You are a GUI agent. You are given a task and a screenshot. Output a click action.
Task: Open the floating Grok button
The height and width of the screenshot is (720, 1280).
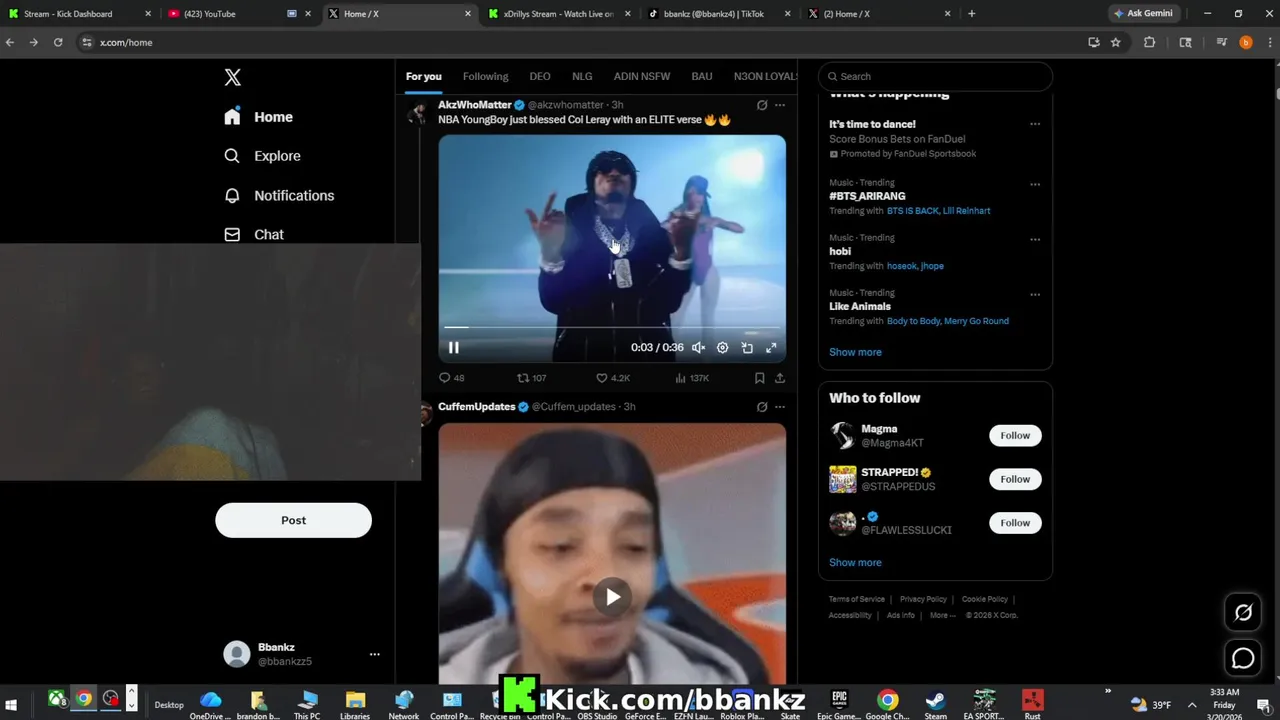[x=1243, y=613]
